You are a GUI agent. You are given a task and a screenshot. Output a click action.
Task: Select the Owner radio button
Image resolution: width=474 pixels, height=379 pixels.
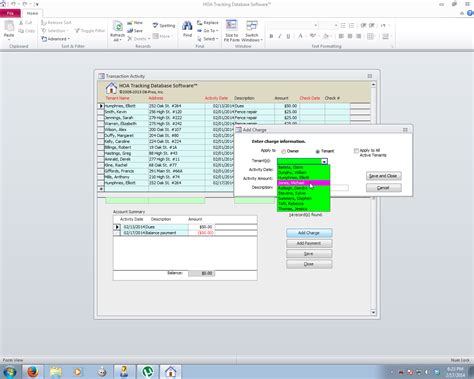pos(283,151)
